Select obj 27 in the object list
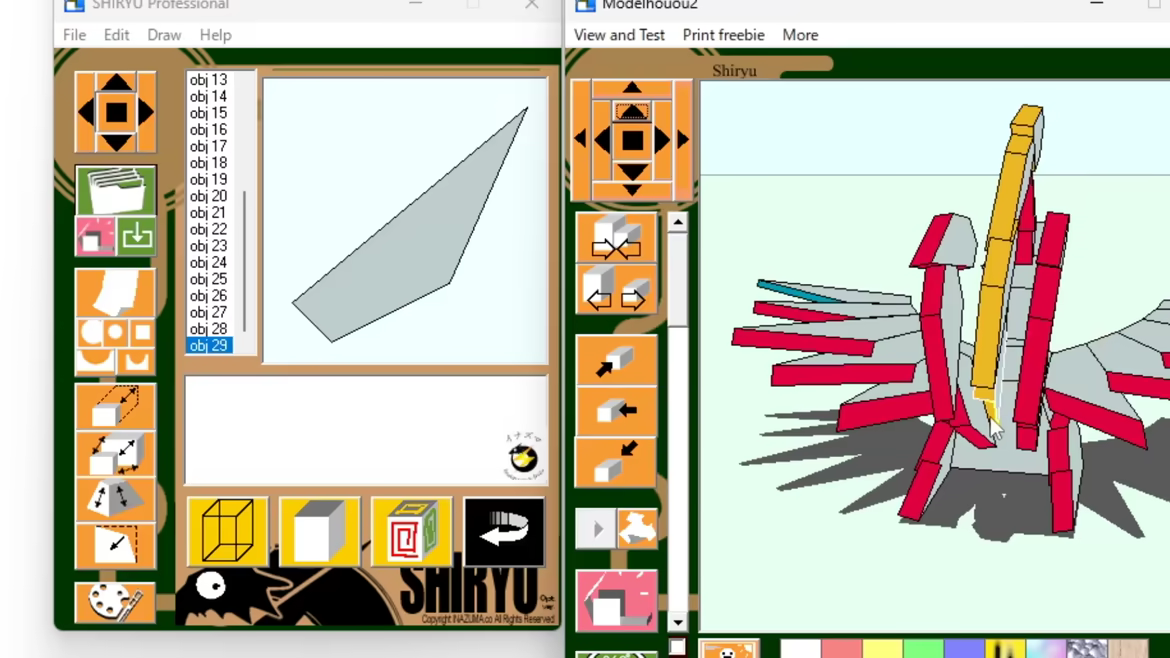The image size is (1170, 658). click(209, 313)
